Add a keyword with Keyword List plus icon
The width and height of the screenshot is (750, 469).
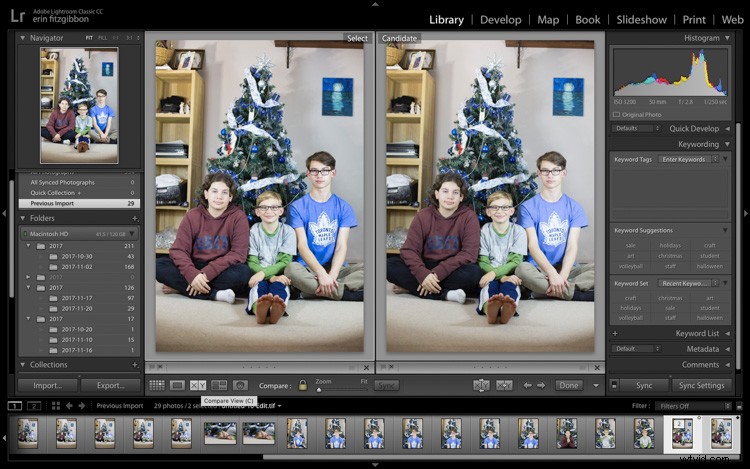[x=615, y=334]
